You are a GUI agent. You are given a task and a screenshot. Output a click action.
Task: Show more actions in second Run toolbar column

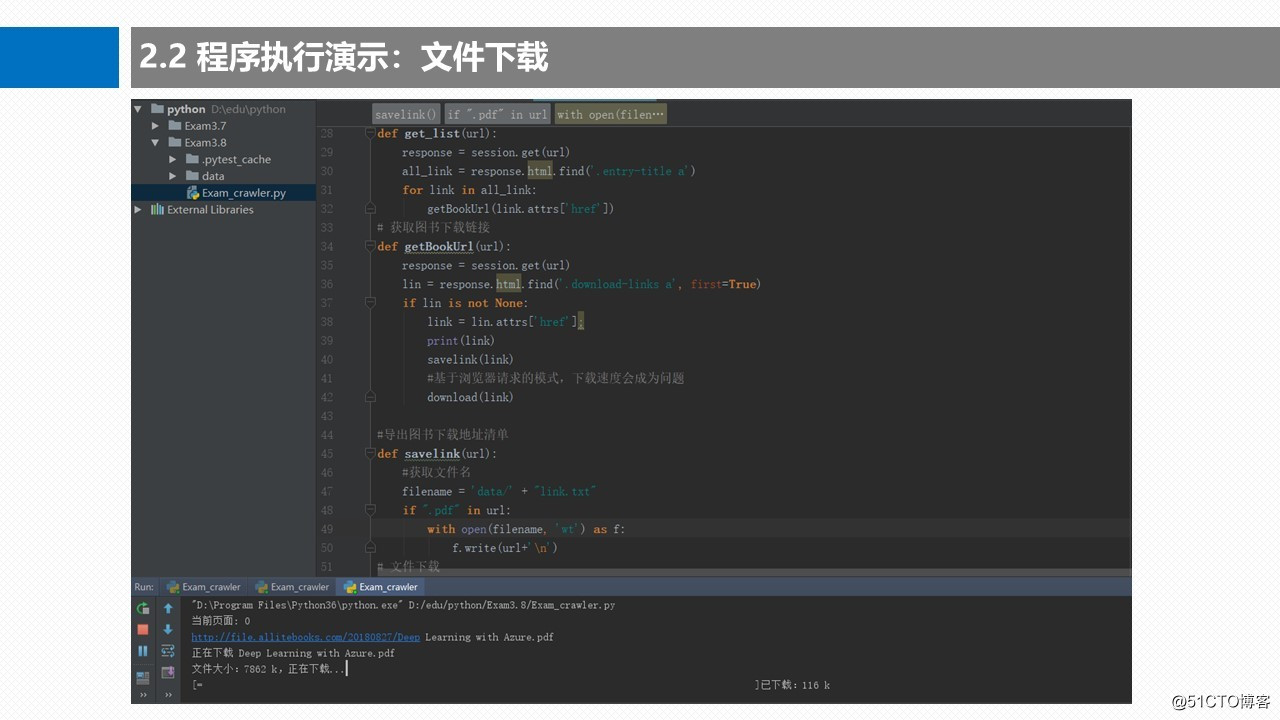168,694
